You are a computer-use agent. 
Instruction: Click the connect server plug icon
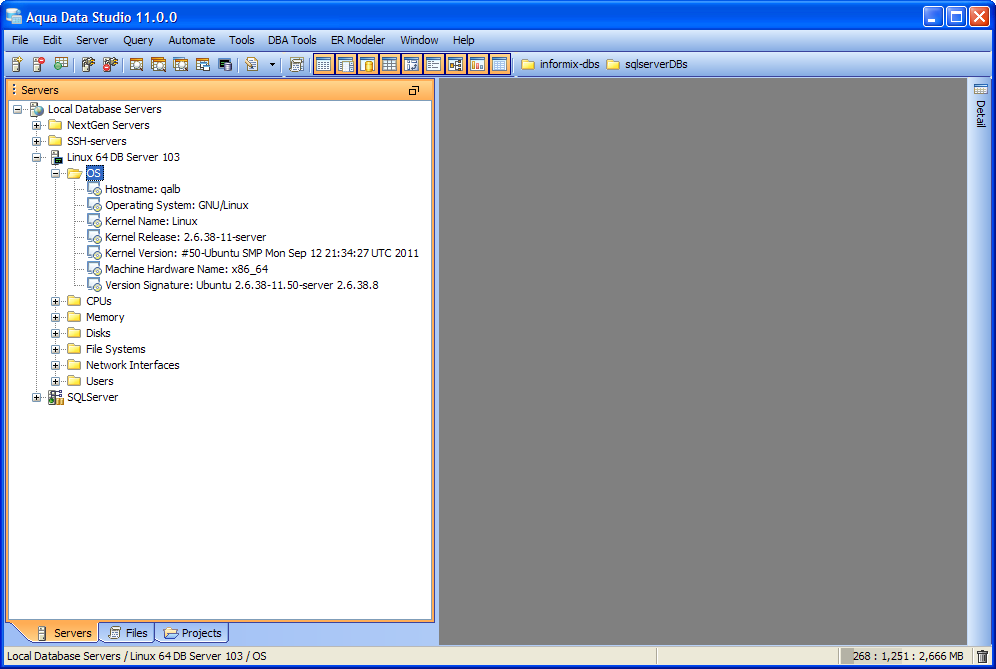point(88,64)
